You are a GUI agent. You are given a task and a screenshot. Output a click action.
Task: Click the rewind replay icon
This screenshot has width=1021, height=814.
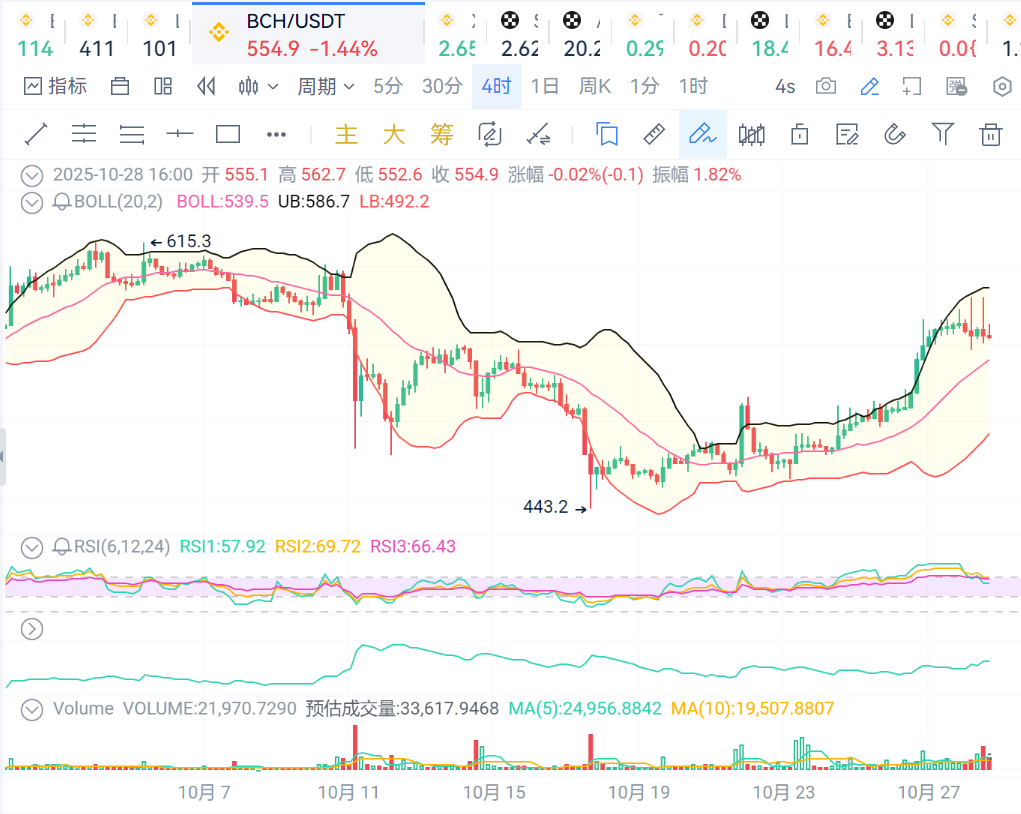coord(206,87)
